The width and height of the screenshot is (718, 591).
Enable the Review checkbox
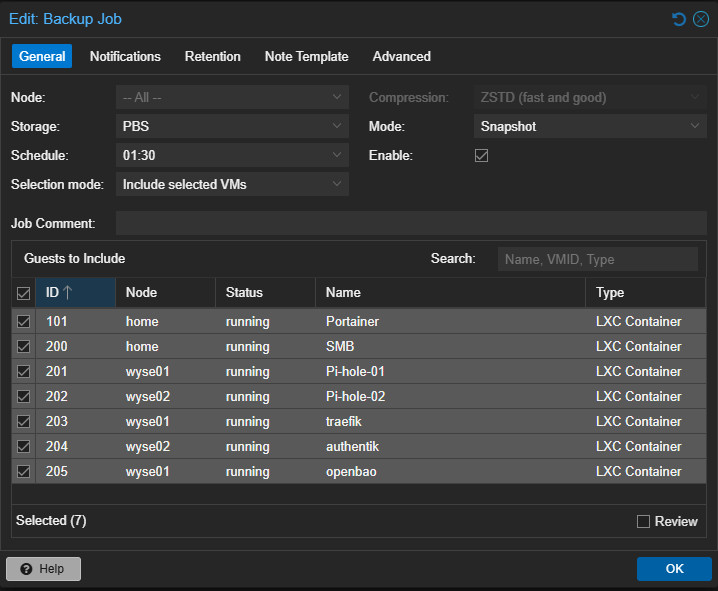(x=643, y=521)
